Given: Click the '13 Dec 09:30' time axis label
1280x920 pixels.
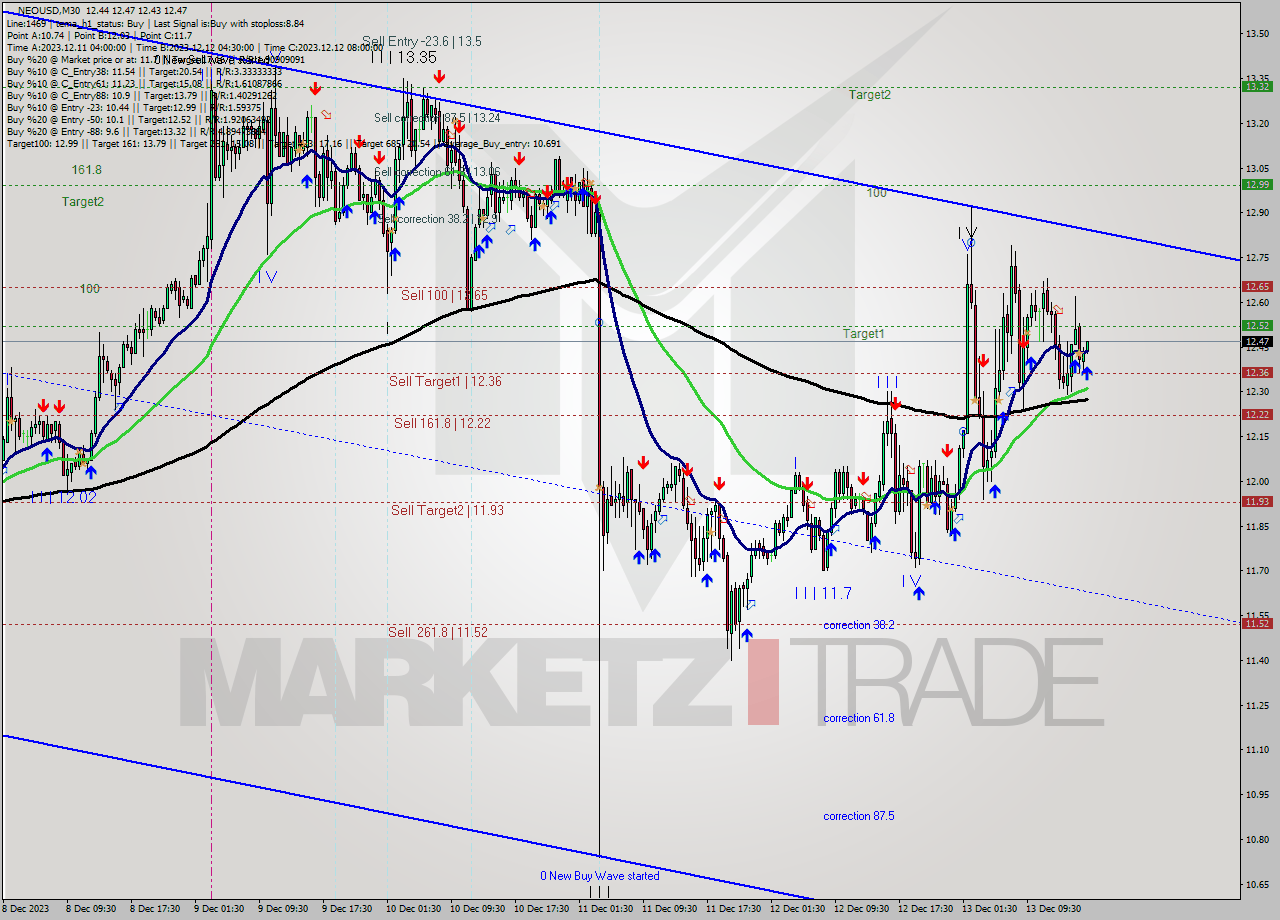Looking at the screenshot, I should (1054, 909).
